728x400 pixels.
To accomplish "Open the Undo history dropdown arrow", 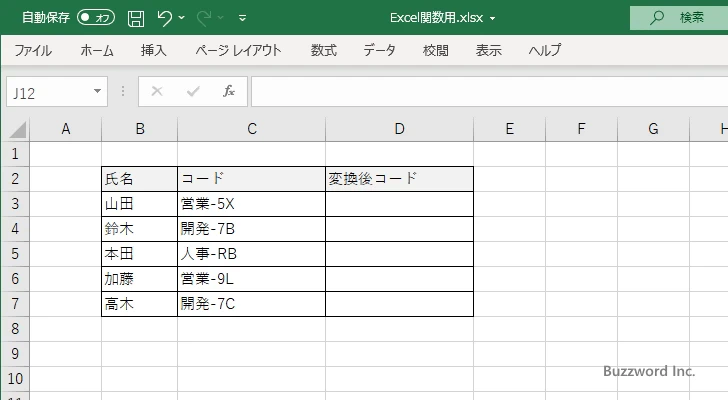I will pyautogui.click(x=182, y=18).
